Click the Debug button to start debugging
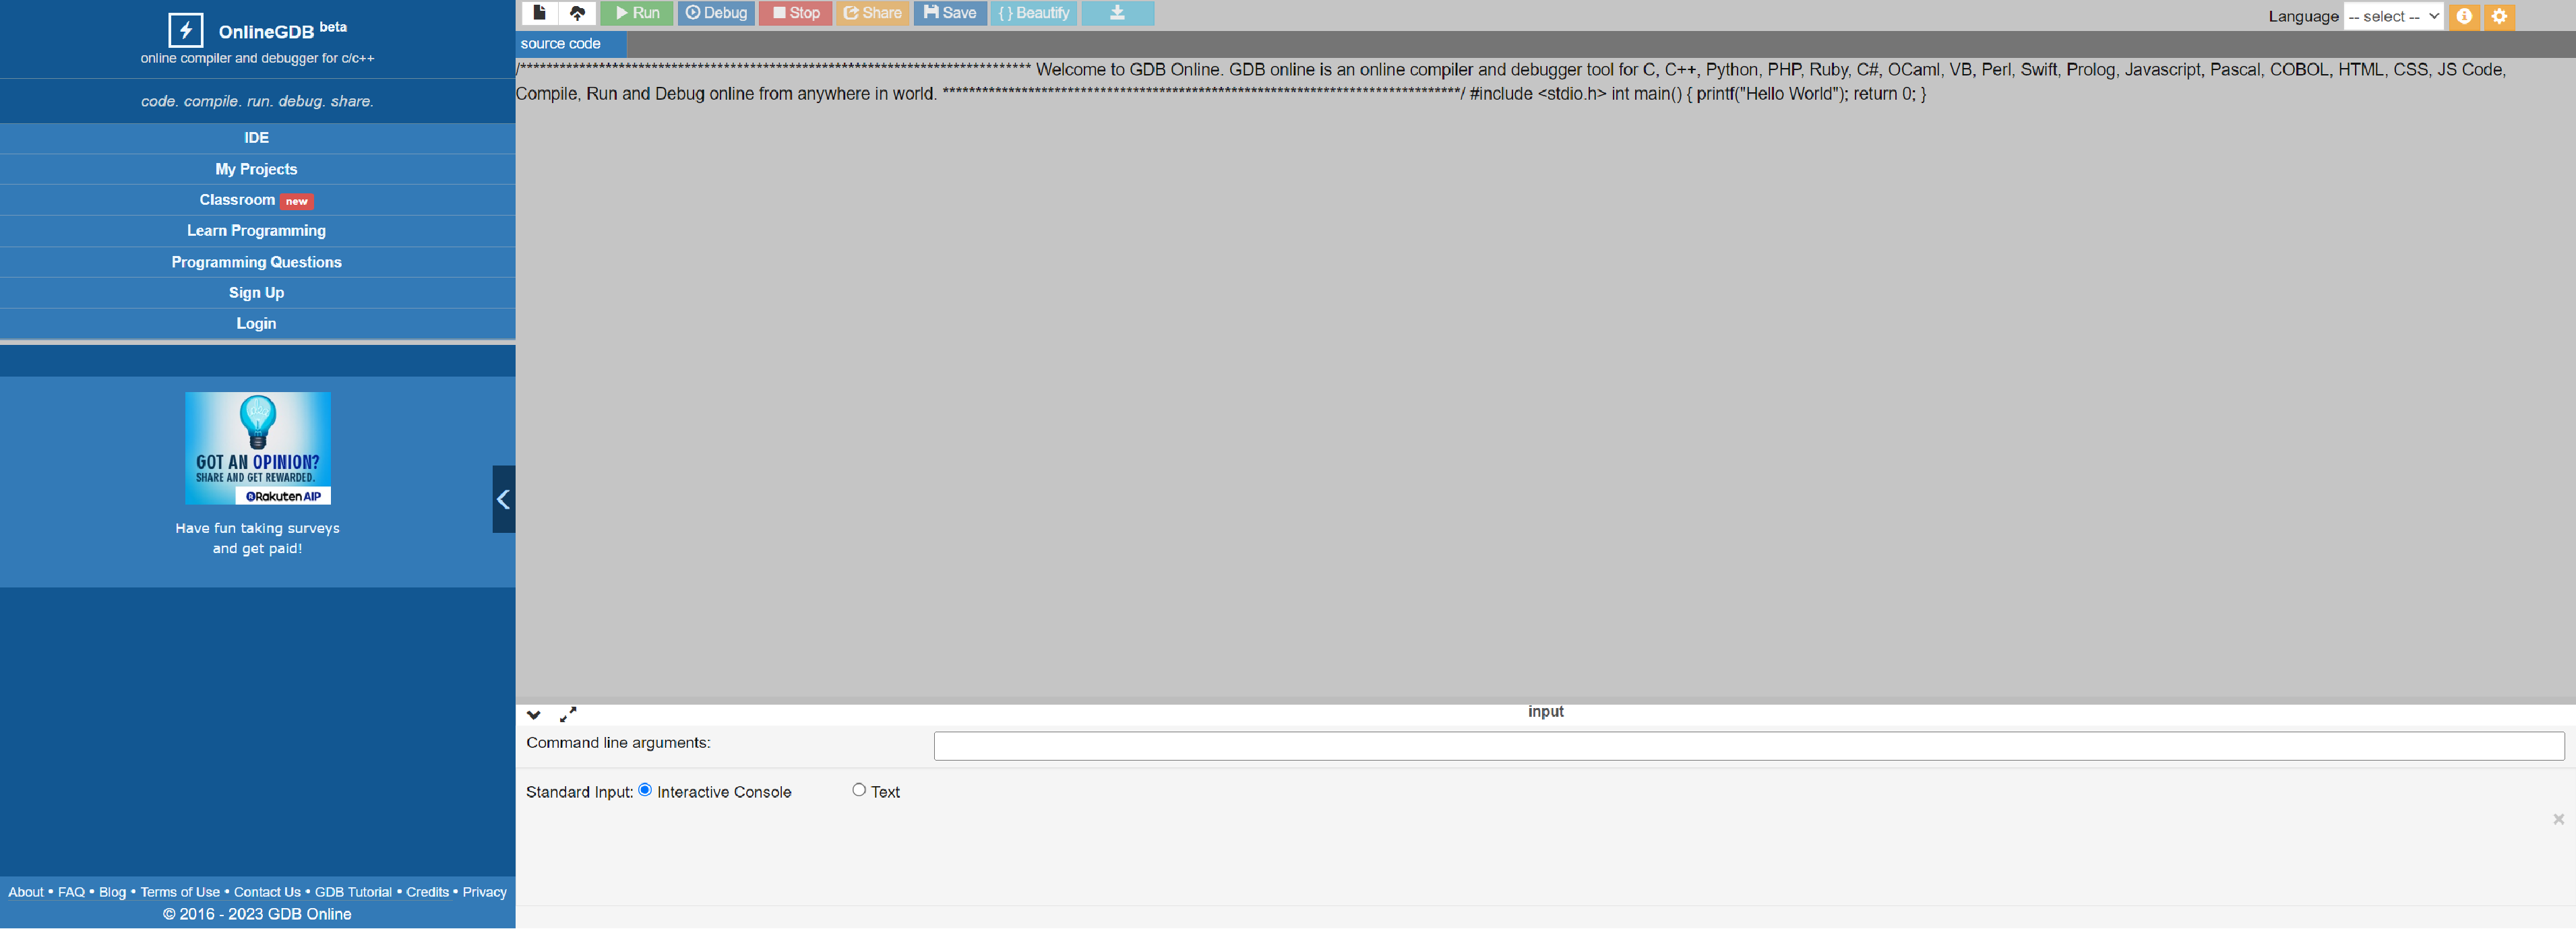The height and width of the screenshot is (929, 2576). click(x=716, y=13)
